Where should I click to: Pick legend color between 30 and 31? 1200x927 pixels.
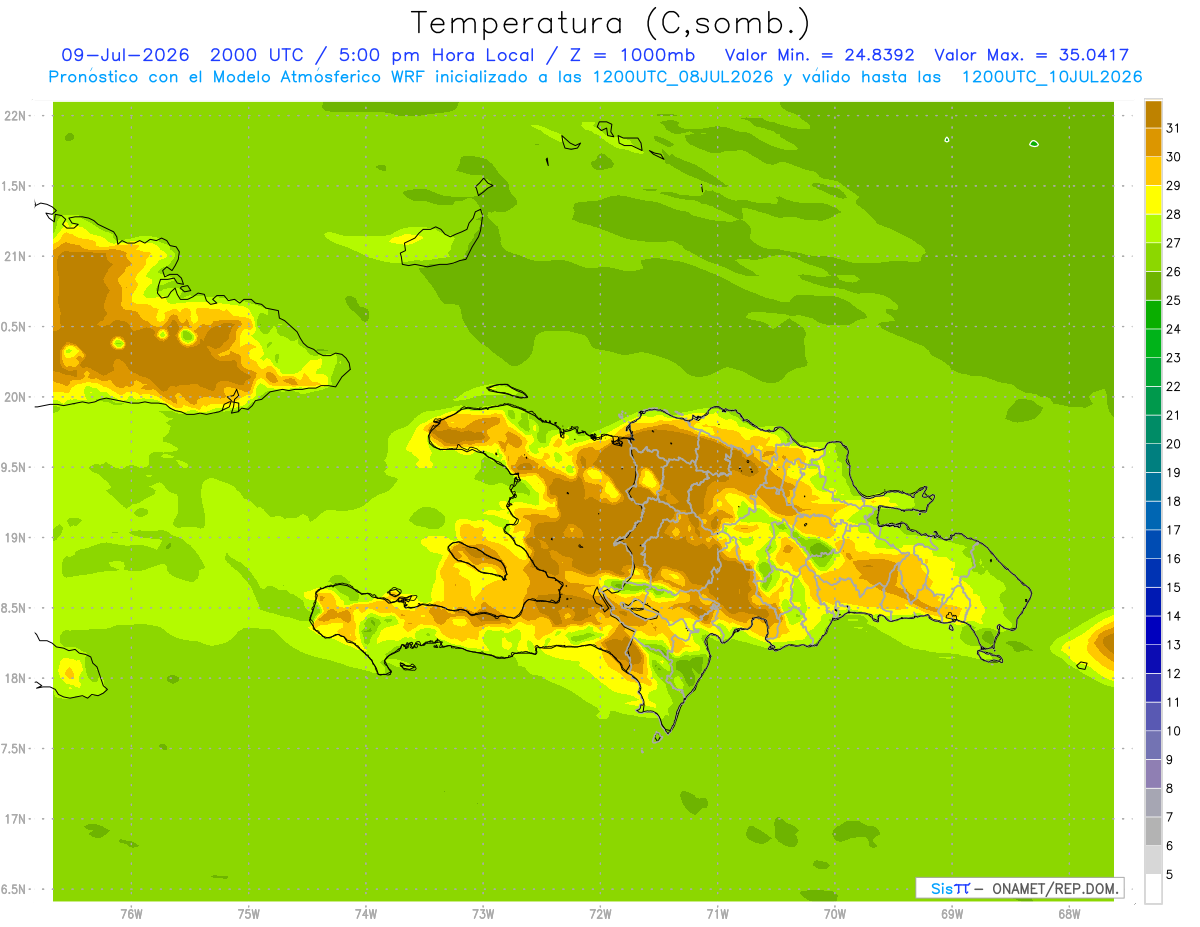[x=1153, y=143]
